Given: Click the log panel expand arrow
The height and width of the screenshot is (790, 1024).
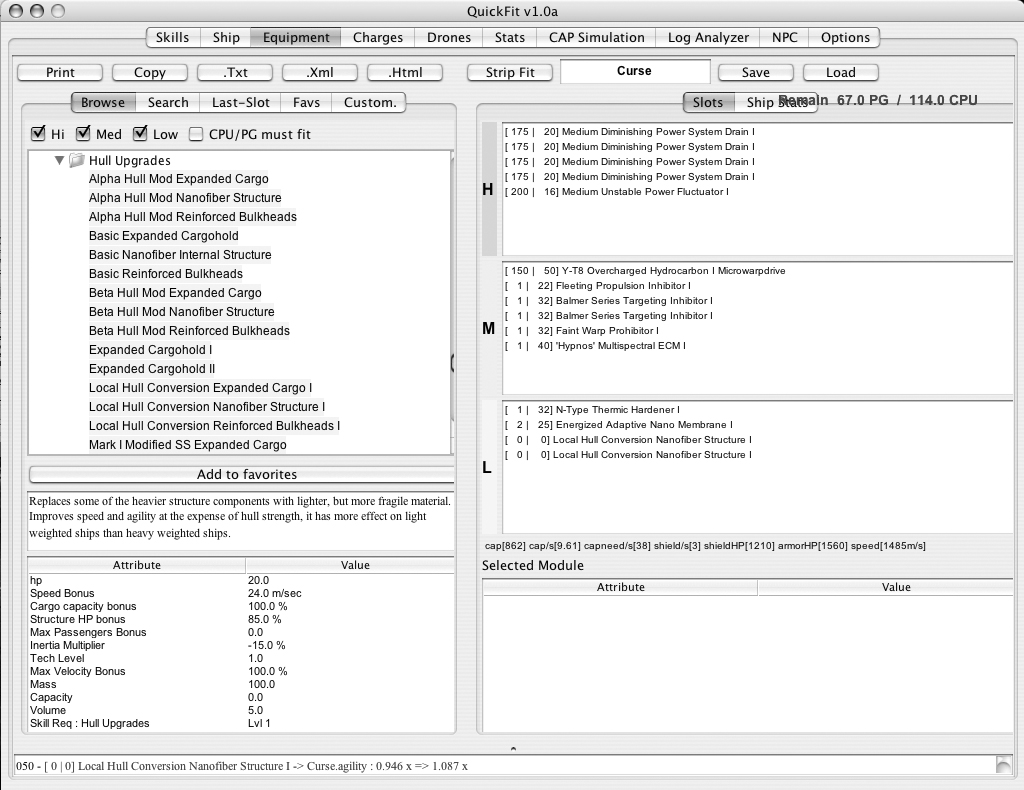Looking at the screenshot, I should (x=513, y=749).
